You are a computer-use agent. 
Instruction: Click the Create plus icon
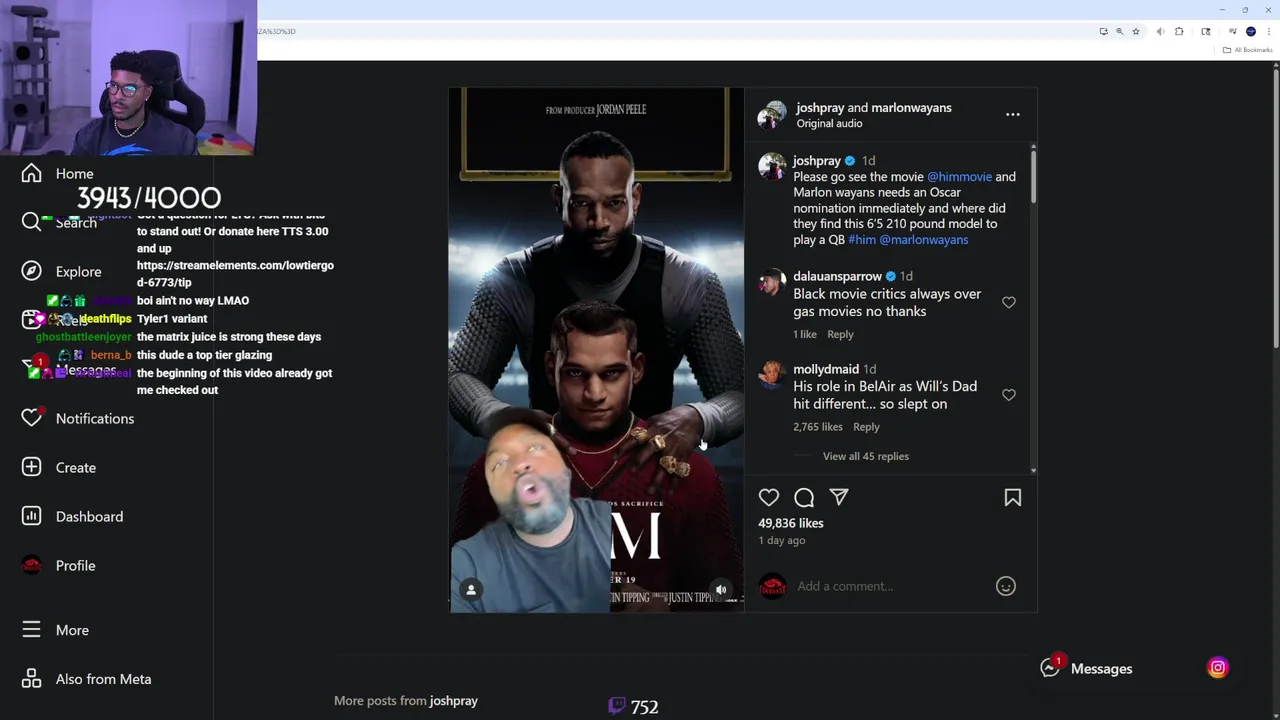(x=32, y=467)
